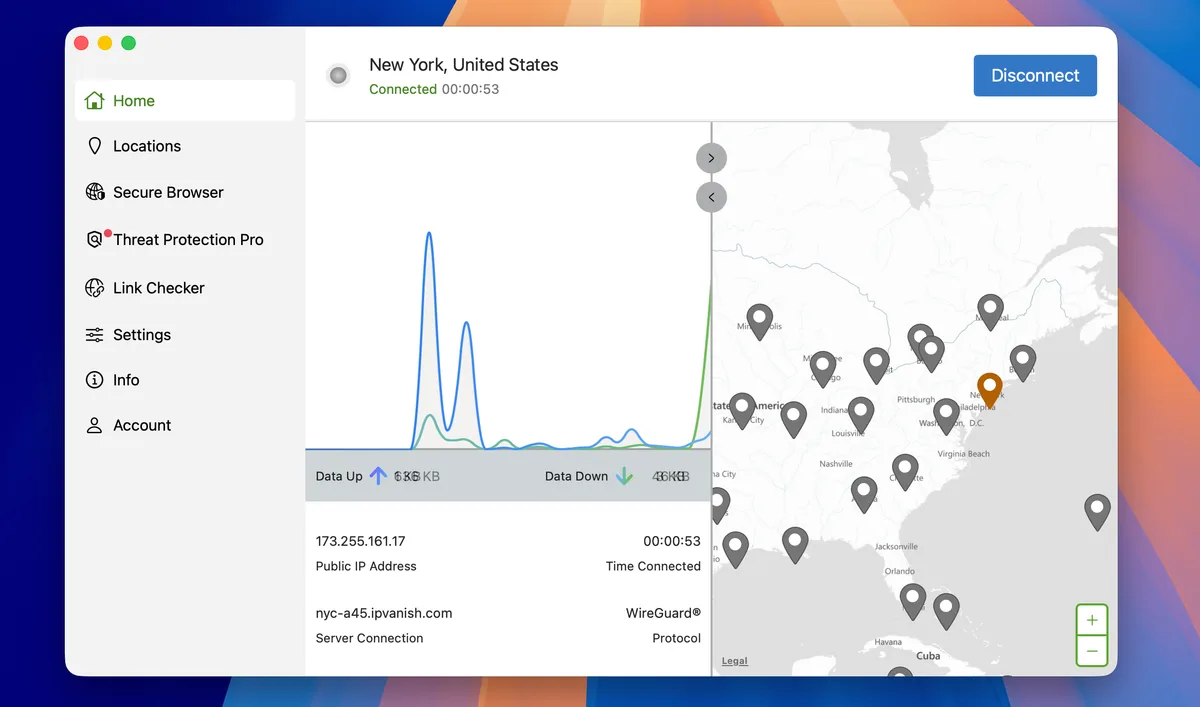This screenshot has width=1200, height=707.
Task: Select the Washington D.C. map pin
Action: tap(946, 415)
